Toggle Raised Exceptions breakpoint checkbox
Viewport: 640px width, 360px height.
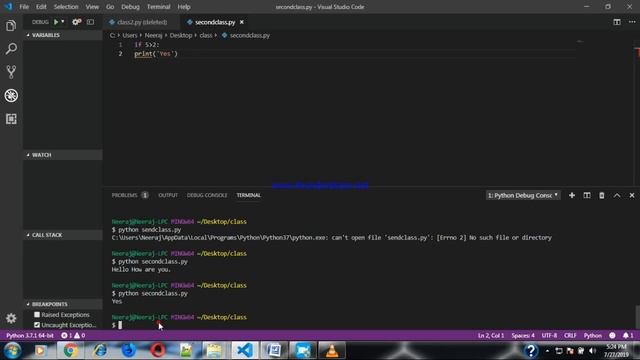point(37,315)
